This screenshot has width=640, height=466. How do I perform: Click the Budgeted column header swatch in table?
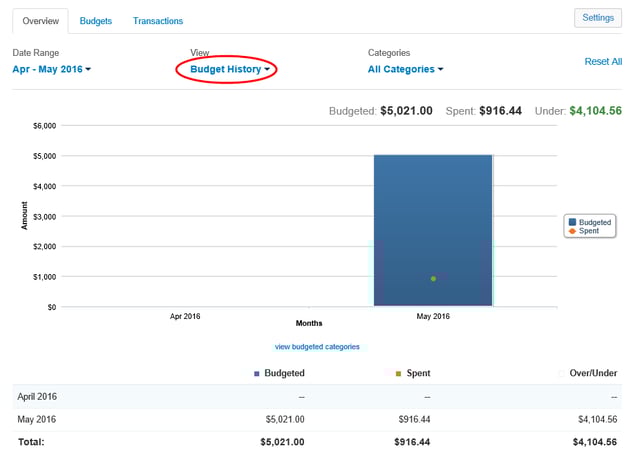click(256, 374)
